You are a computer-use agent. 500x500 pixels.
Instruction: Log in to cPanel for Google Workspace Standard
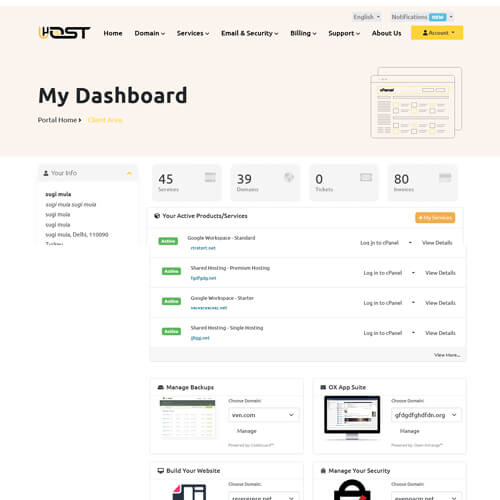[x=380, y=243]
